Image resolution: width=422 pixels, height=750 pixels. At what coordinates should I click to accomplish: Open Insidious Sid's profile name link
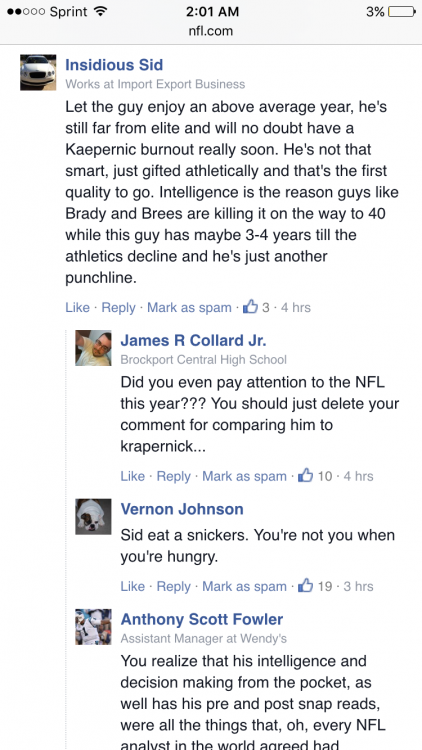click(x=114, y=65)
